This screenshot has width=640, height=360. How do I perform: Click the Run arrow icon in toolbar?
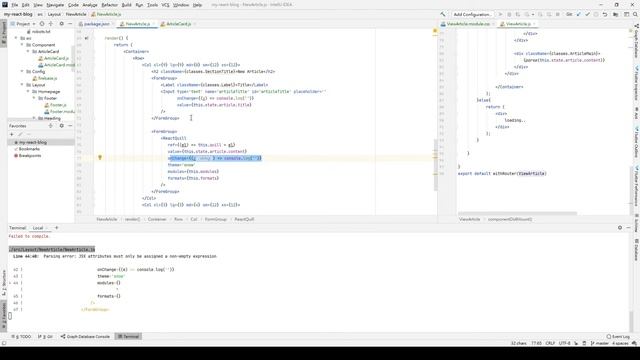coord(500,14)
